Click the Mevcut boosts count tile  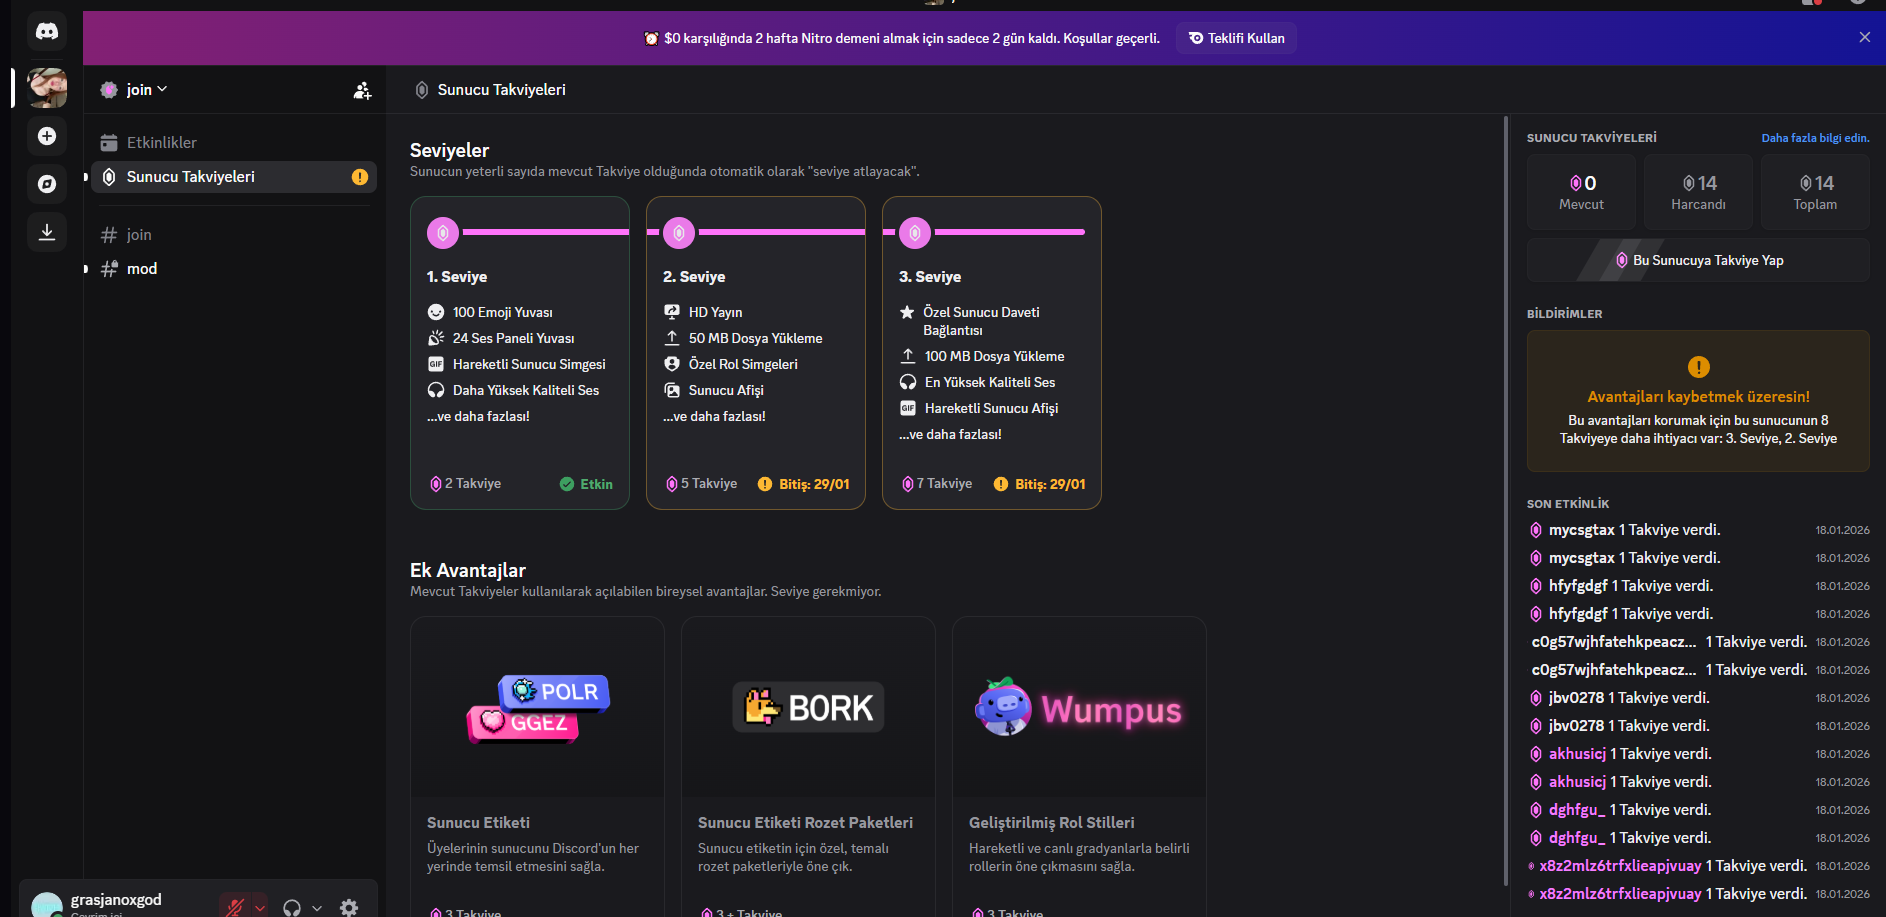pyautogui.click(x=1581, y=192)
